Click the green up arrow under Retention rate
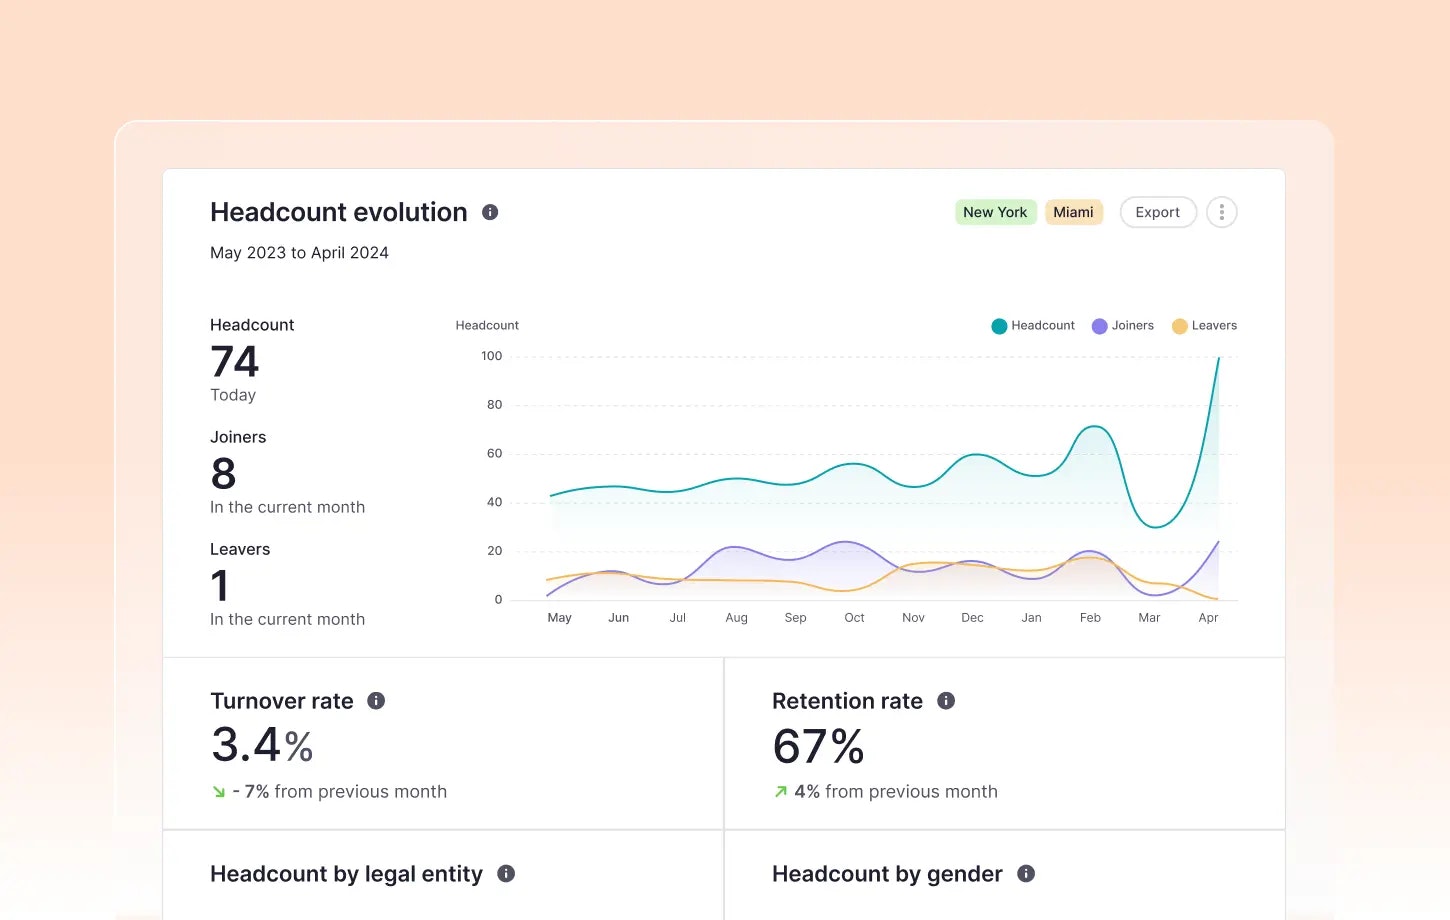This screenshot has width=1450, height=920. (x=781, y=792)
